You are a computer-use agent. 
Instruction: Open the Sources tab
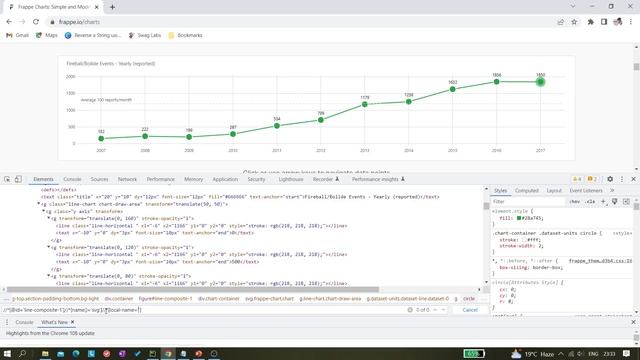coord(99,179)
